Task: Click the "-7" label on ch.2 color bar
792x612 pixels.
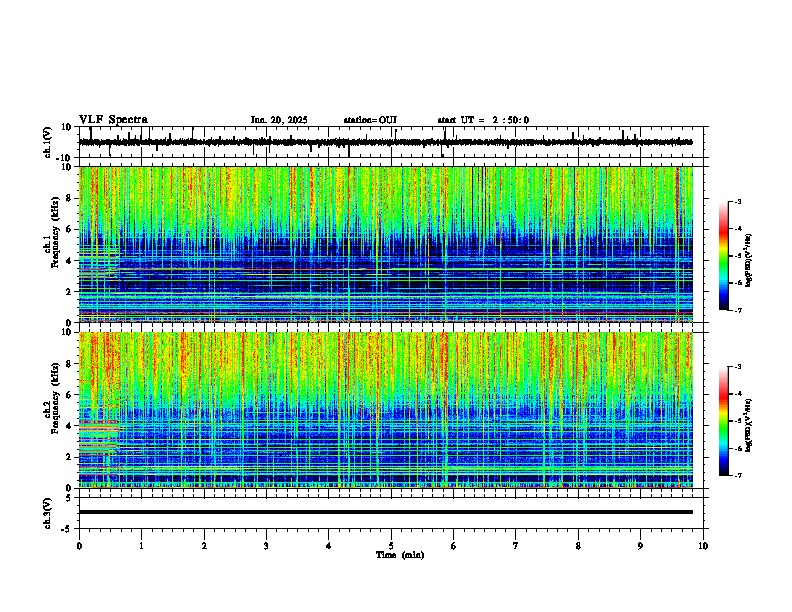Action: 738,475
